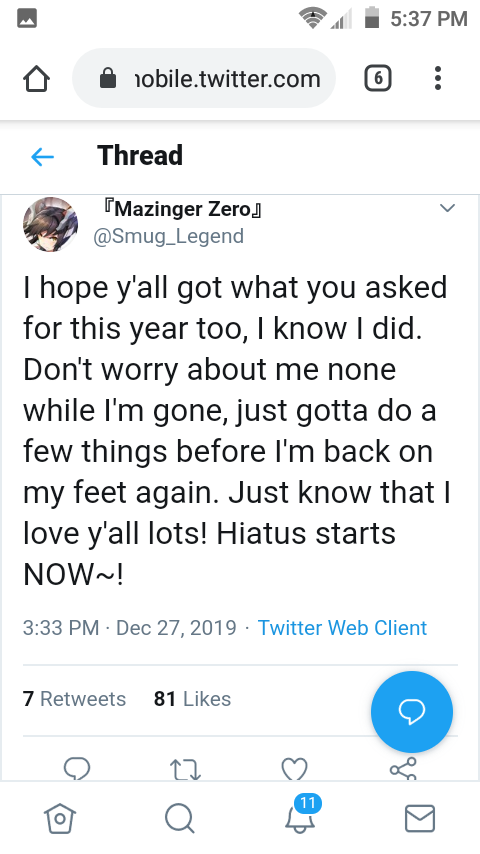This screenshot has width=480, height=854.
Task: Open the @Smug_Legend handle
Action: pyautogui.click(x=168, y=236)
